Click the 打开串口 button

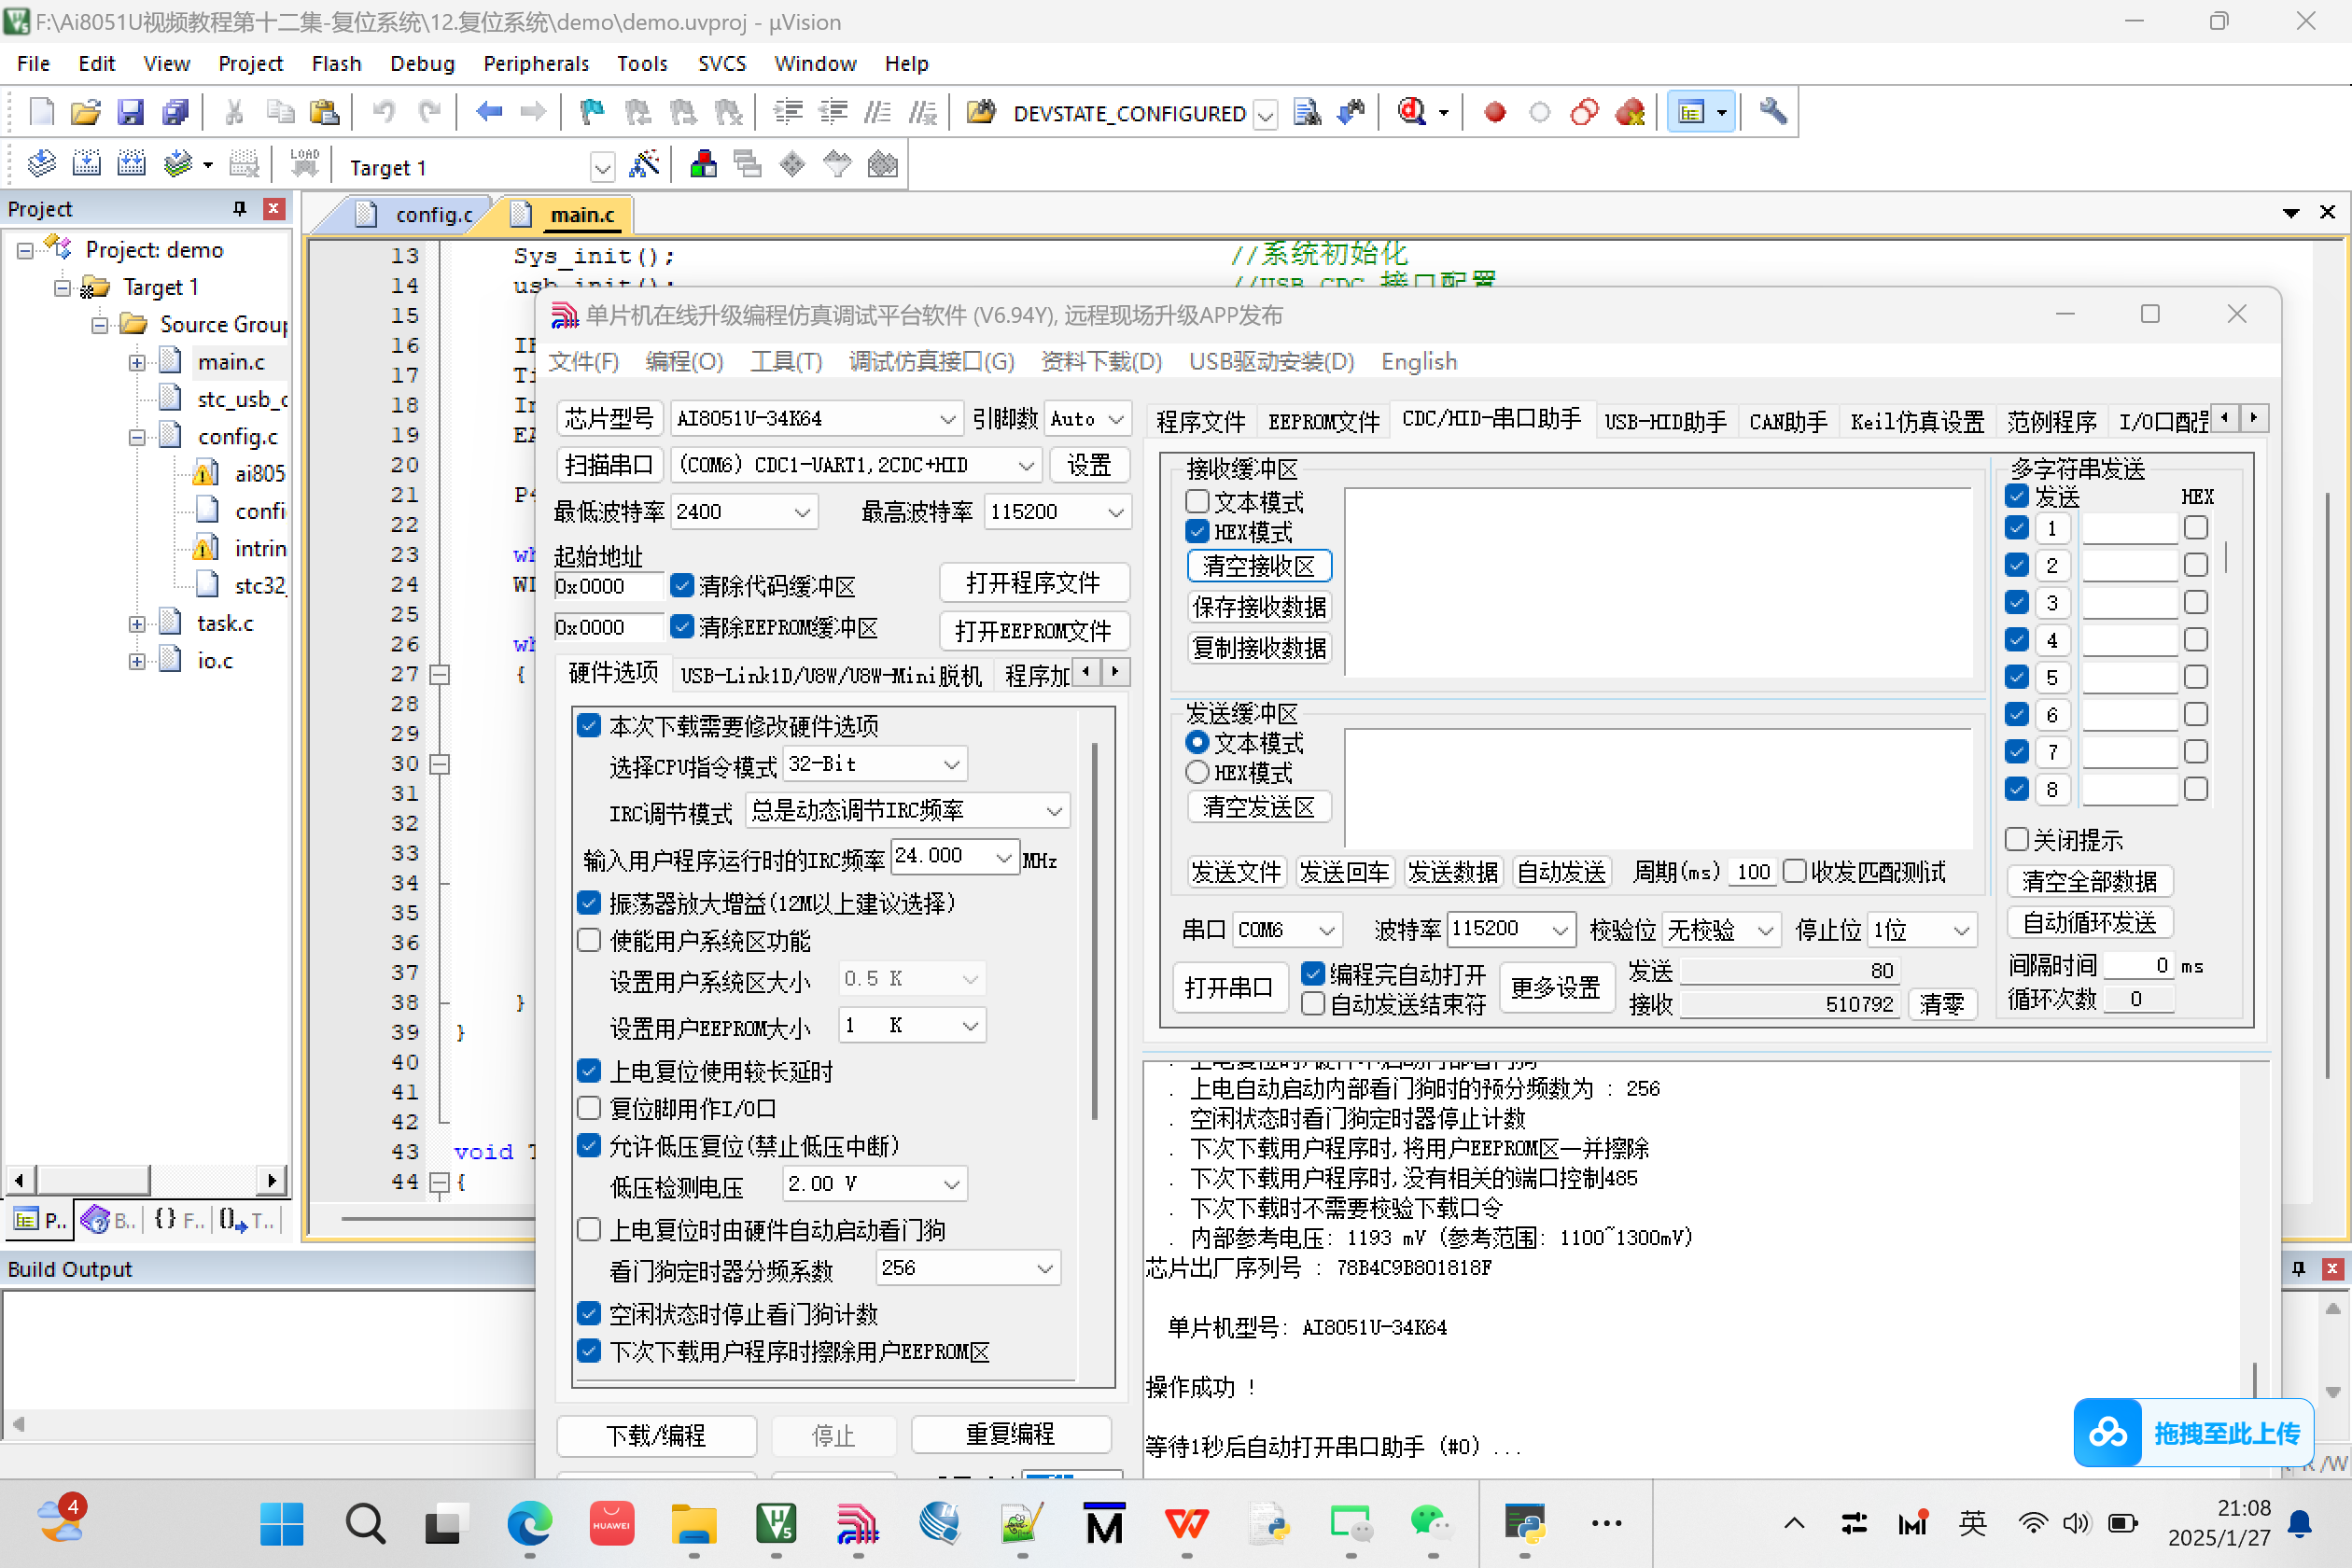coord(1228,988)
